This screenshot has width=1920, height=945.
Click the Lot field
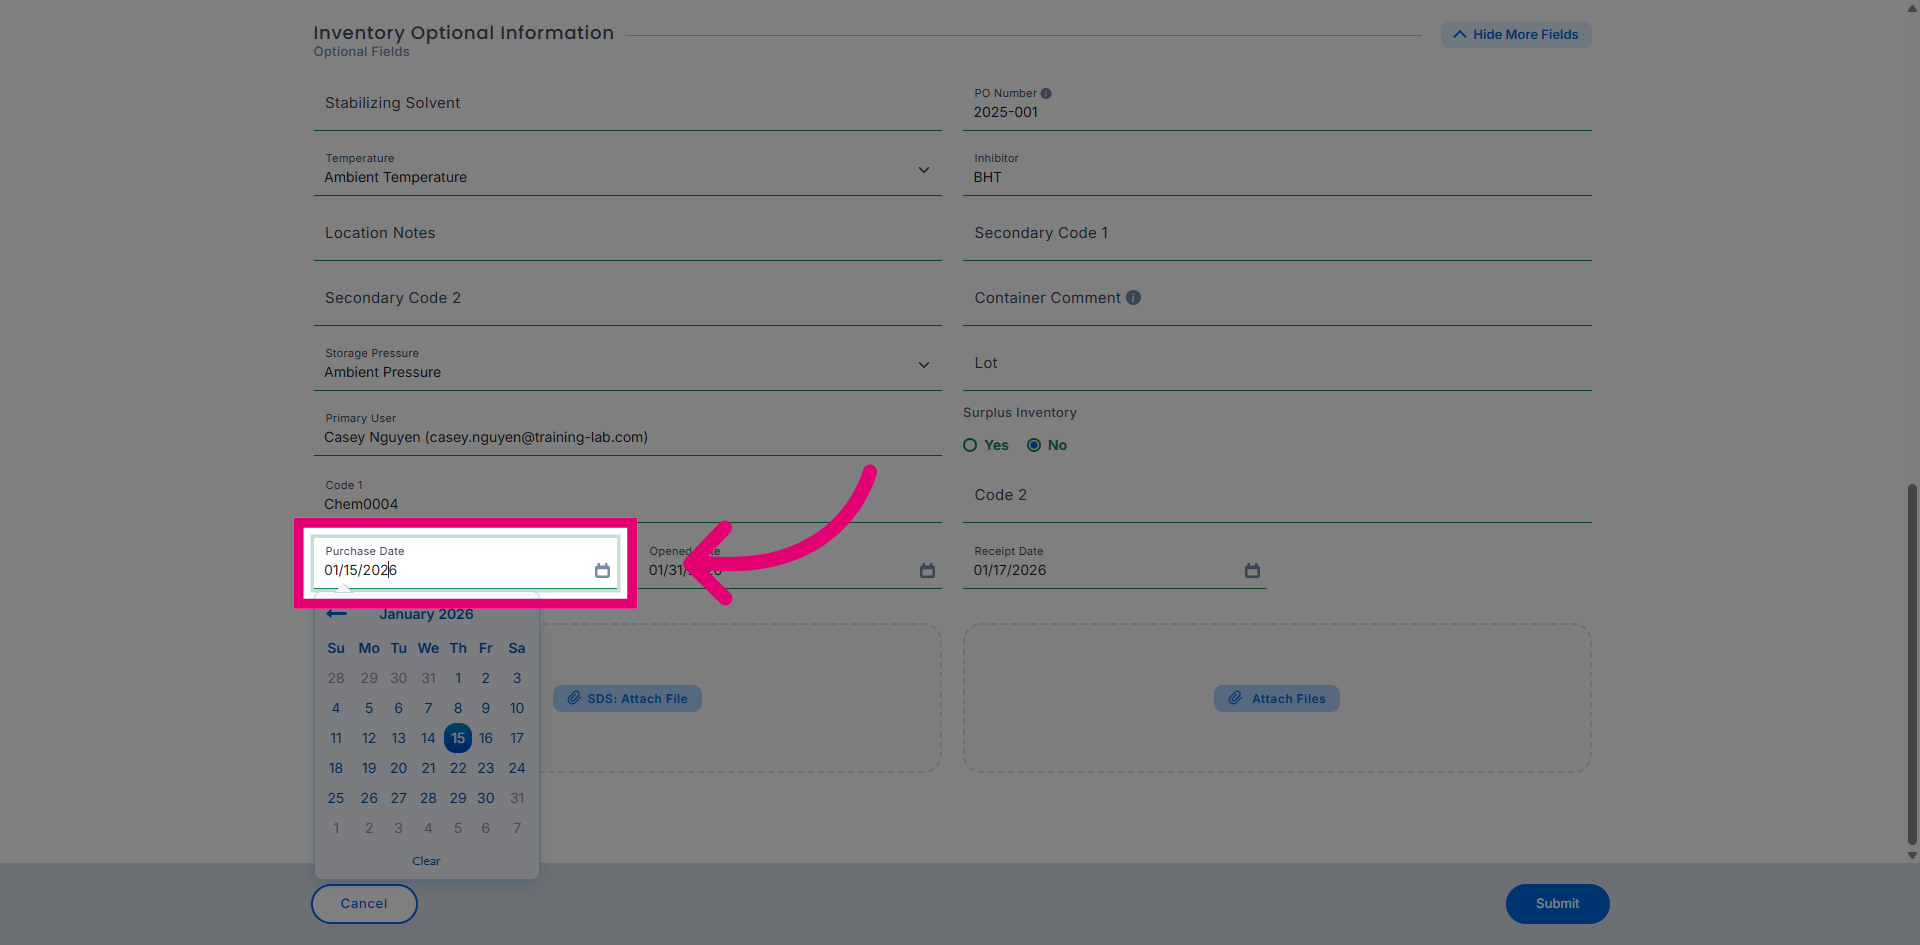(x=1277, y=363)
